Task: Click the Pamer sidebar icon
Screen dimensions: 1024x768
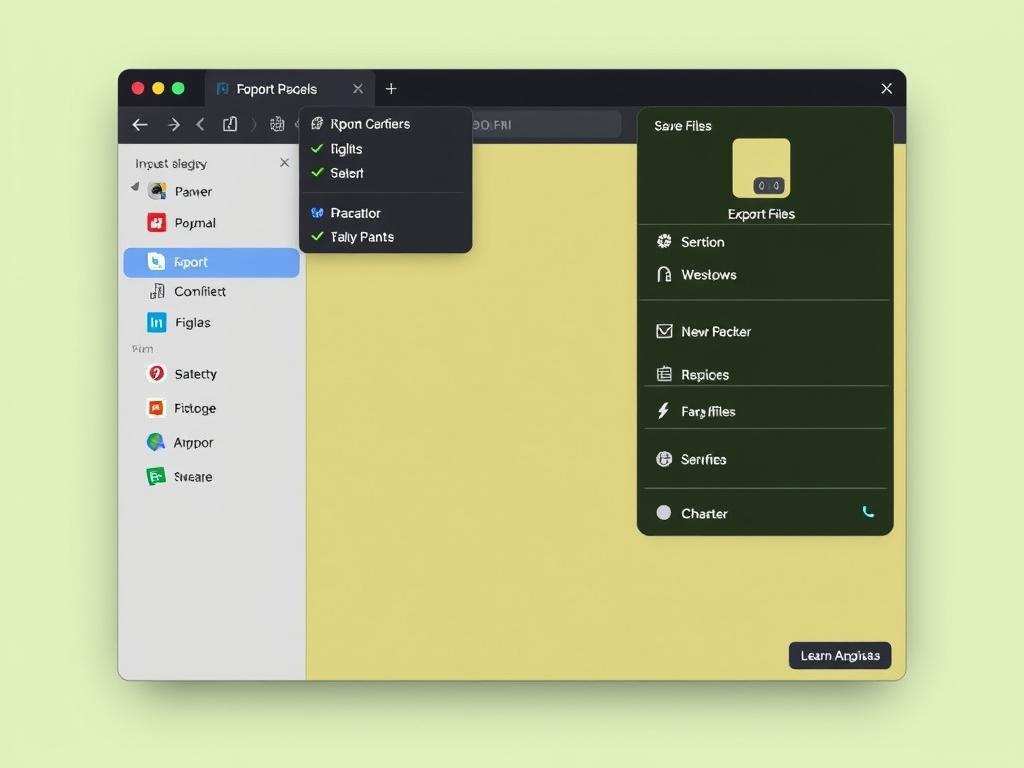Action: pos(157,191)
